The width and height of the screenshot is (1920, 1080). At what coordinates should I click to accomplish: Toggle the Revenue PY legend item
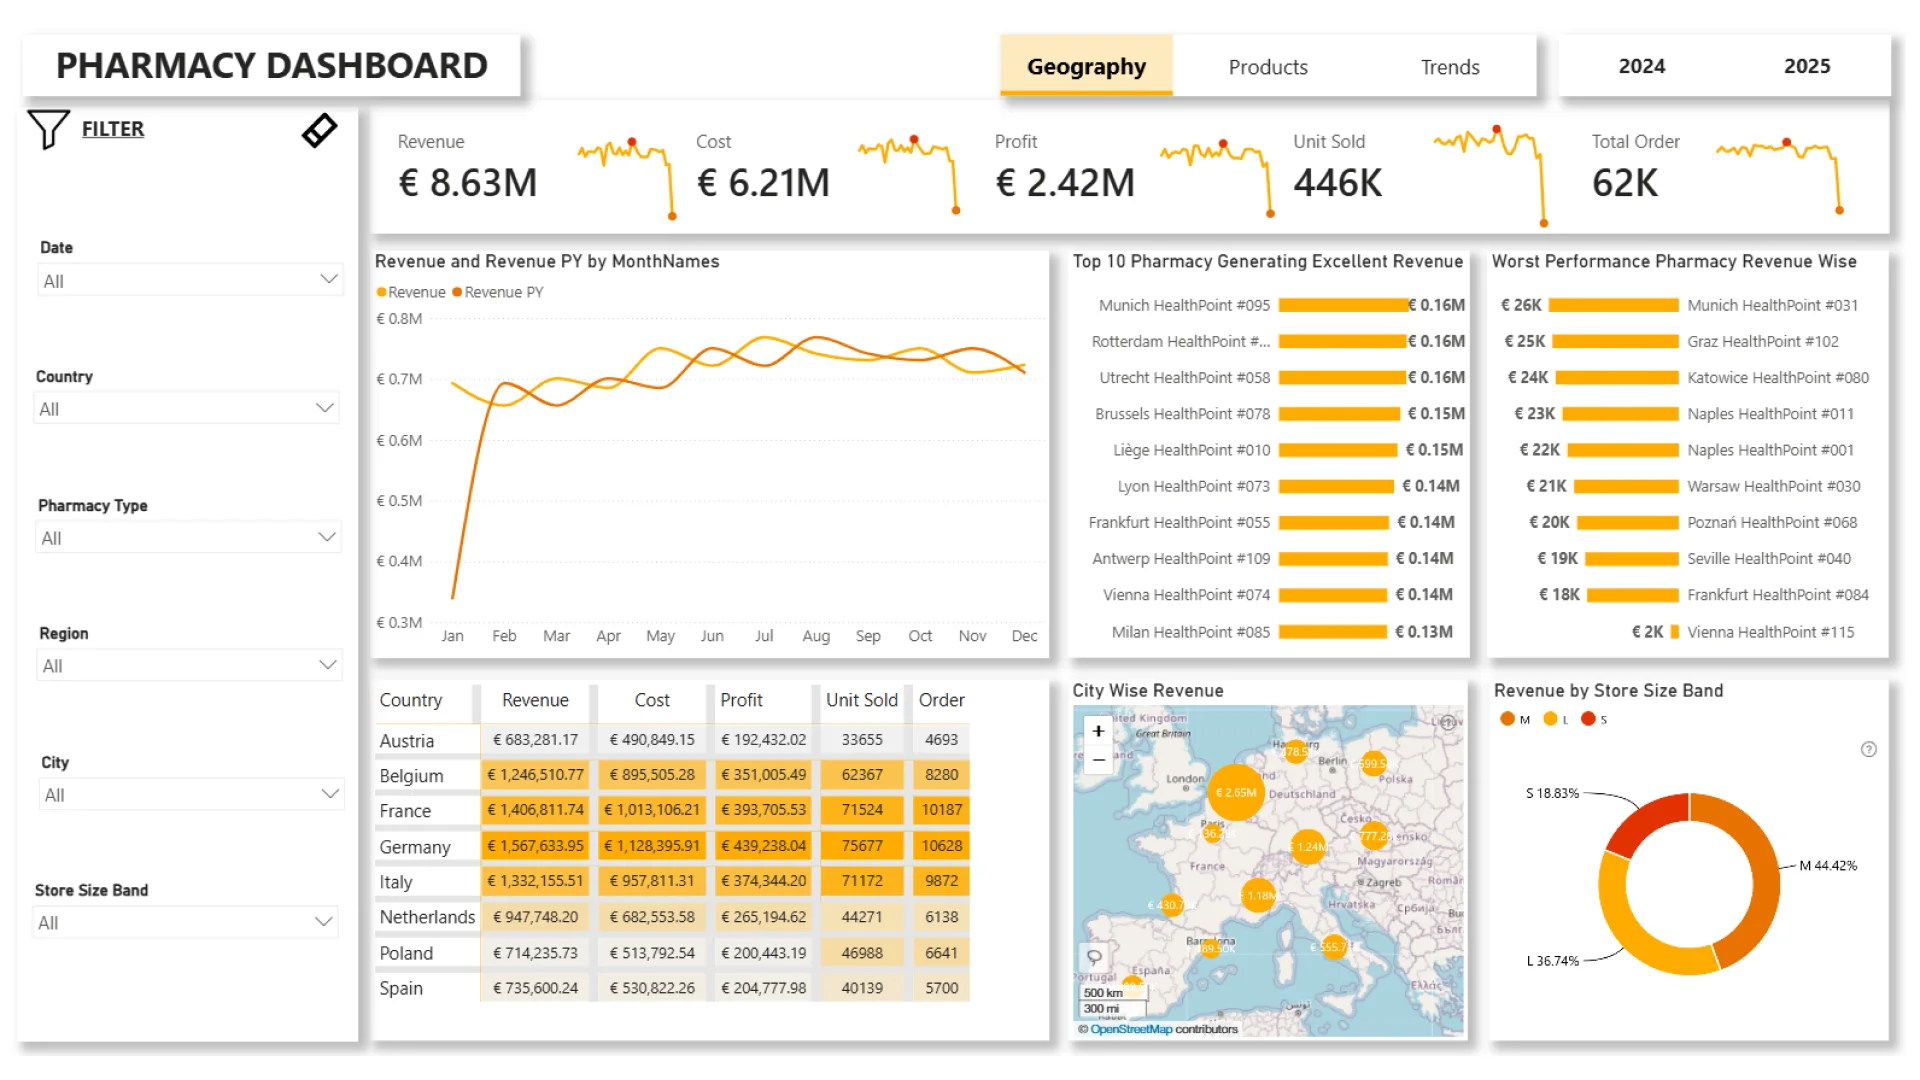[498, 292]
